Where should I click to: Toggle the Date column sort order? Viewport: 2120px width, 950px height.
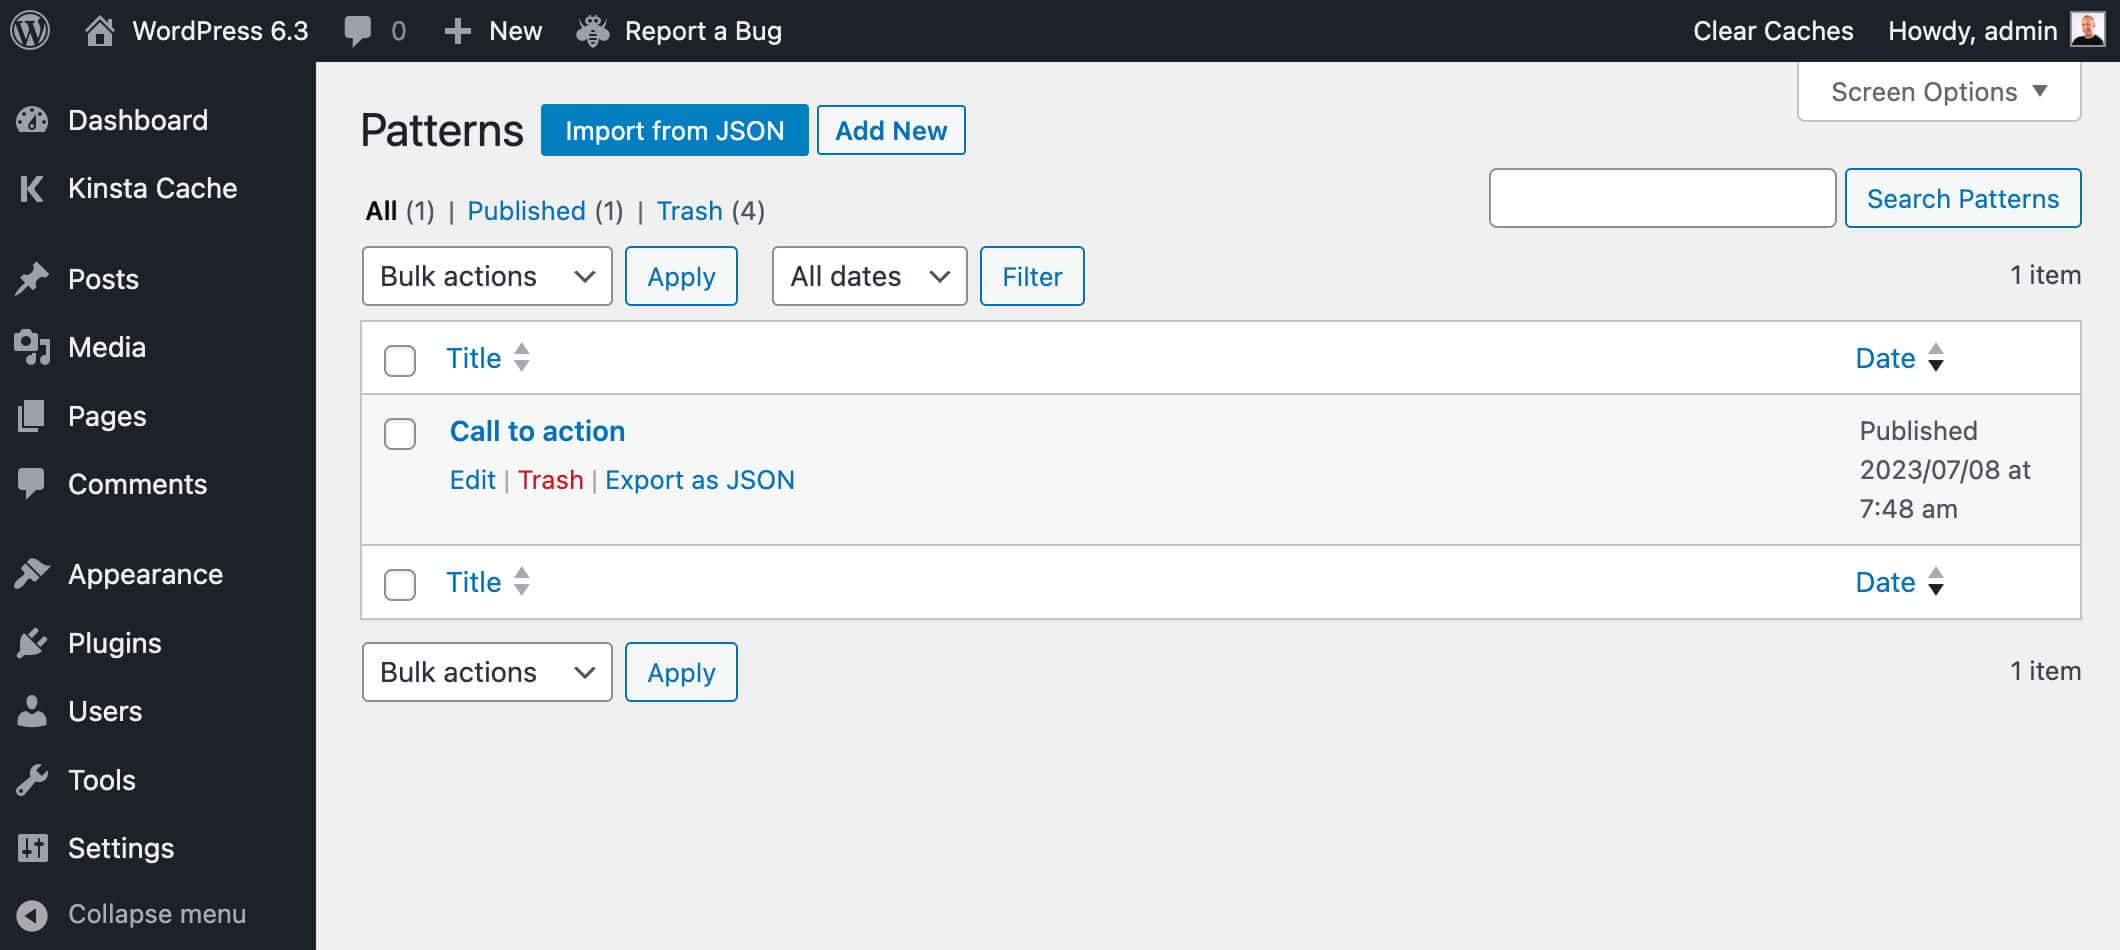(1885, 357)
